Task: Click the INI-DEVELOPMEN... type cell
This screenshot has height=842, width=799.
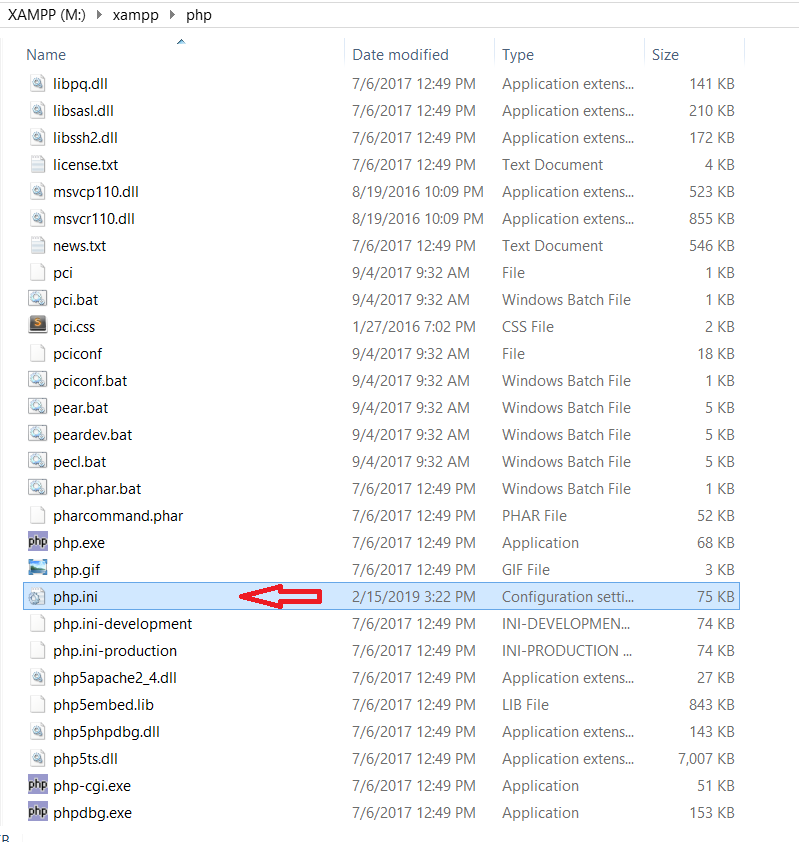Action: tap(566, 623)
